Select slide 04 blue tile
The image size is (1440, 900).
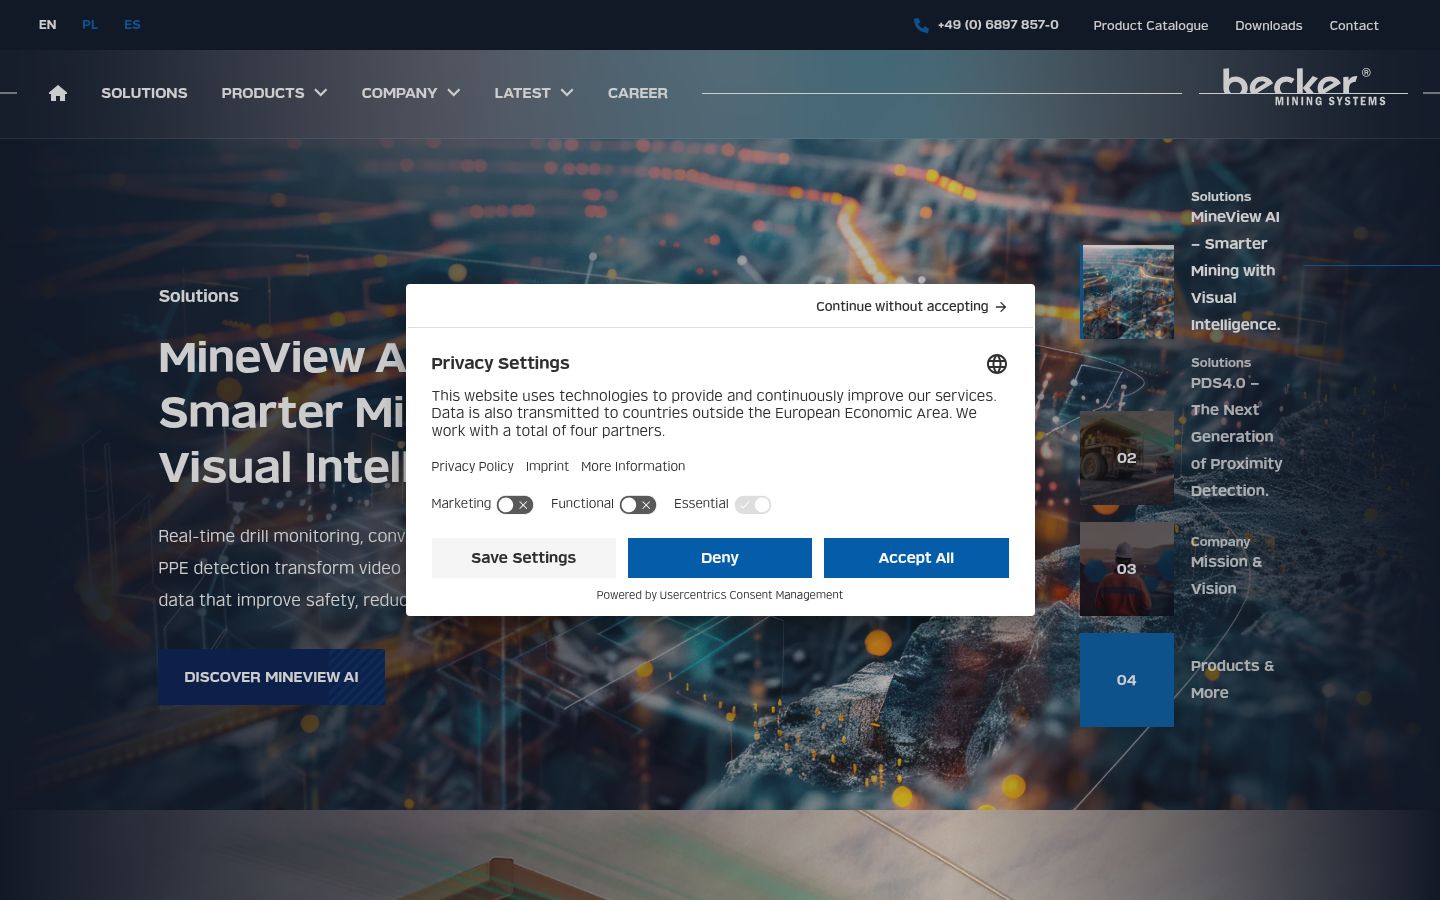pos(1127,680)
